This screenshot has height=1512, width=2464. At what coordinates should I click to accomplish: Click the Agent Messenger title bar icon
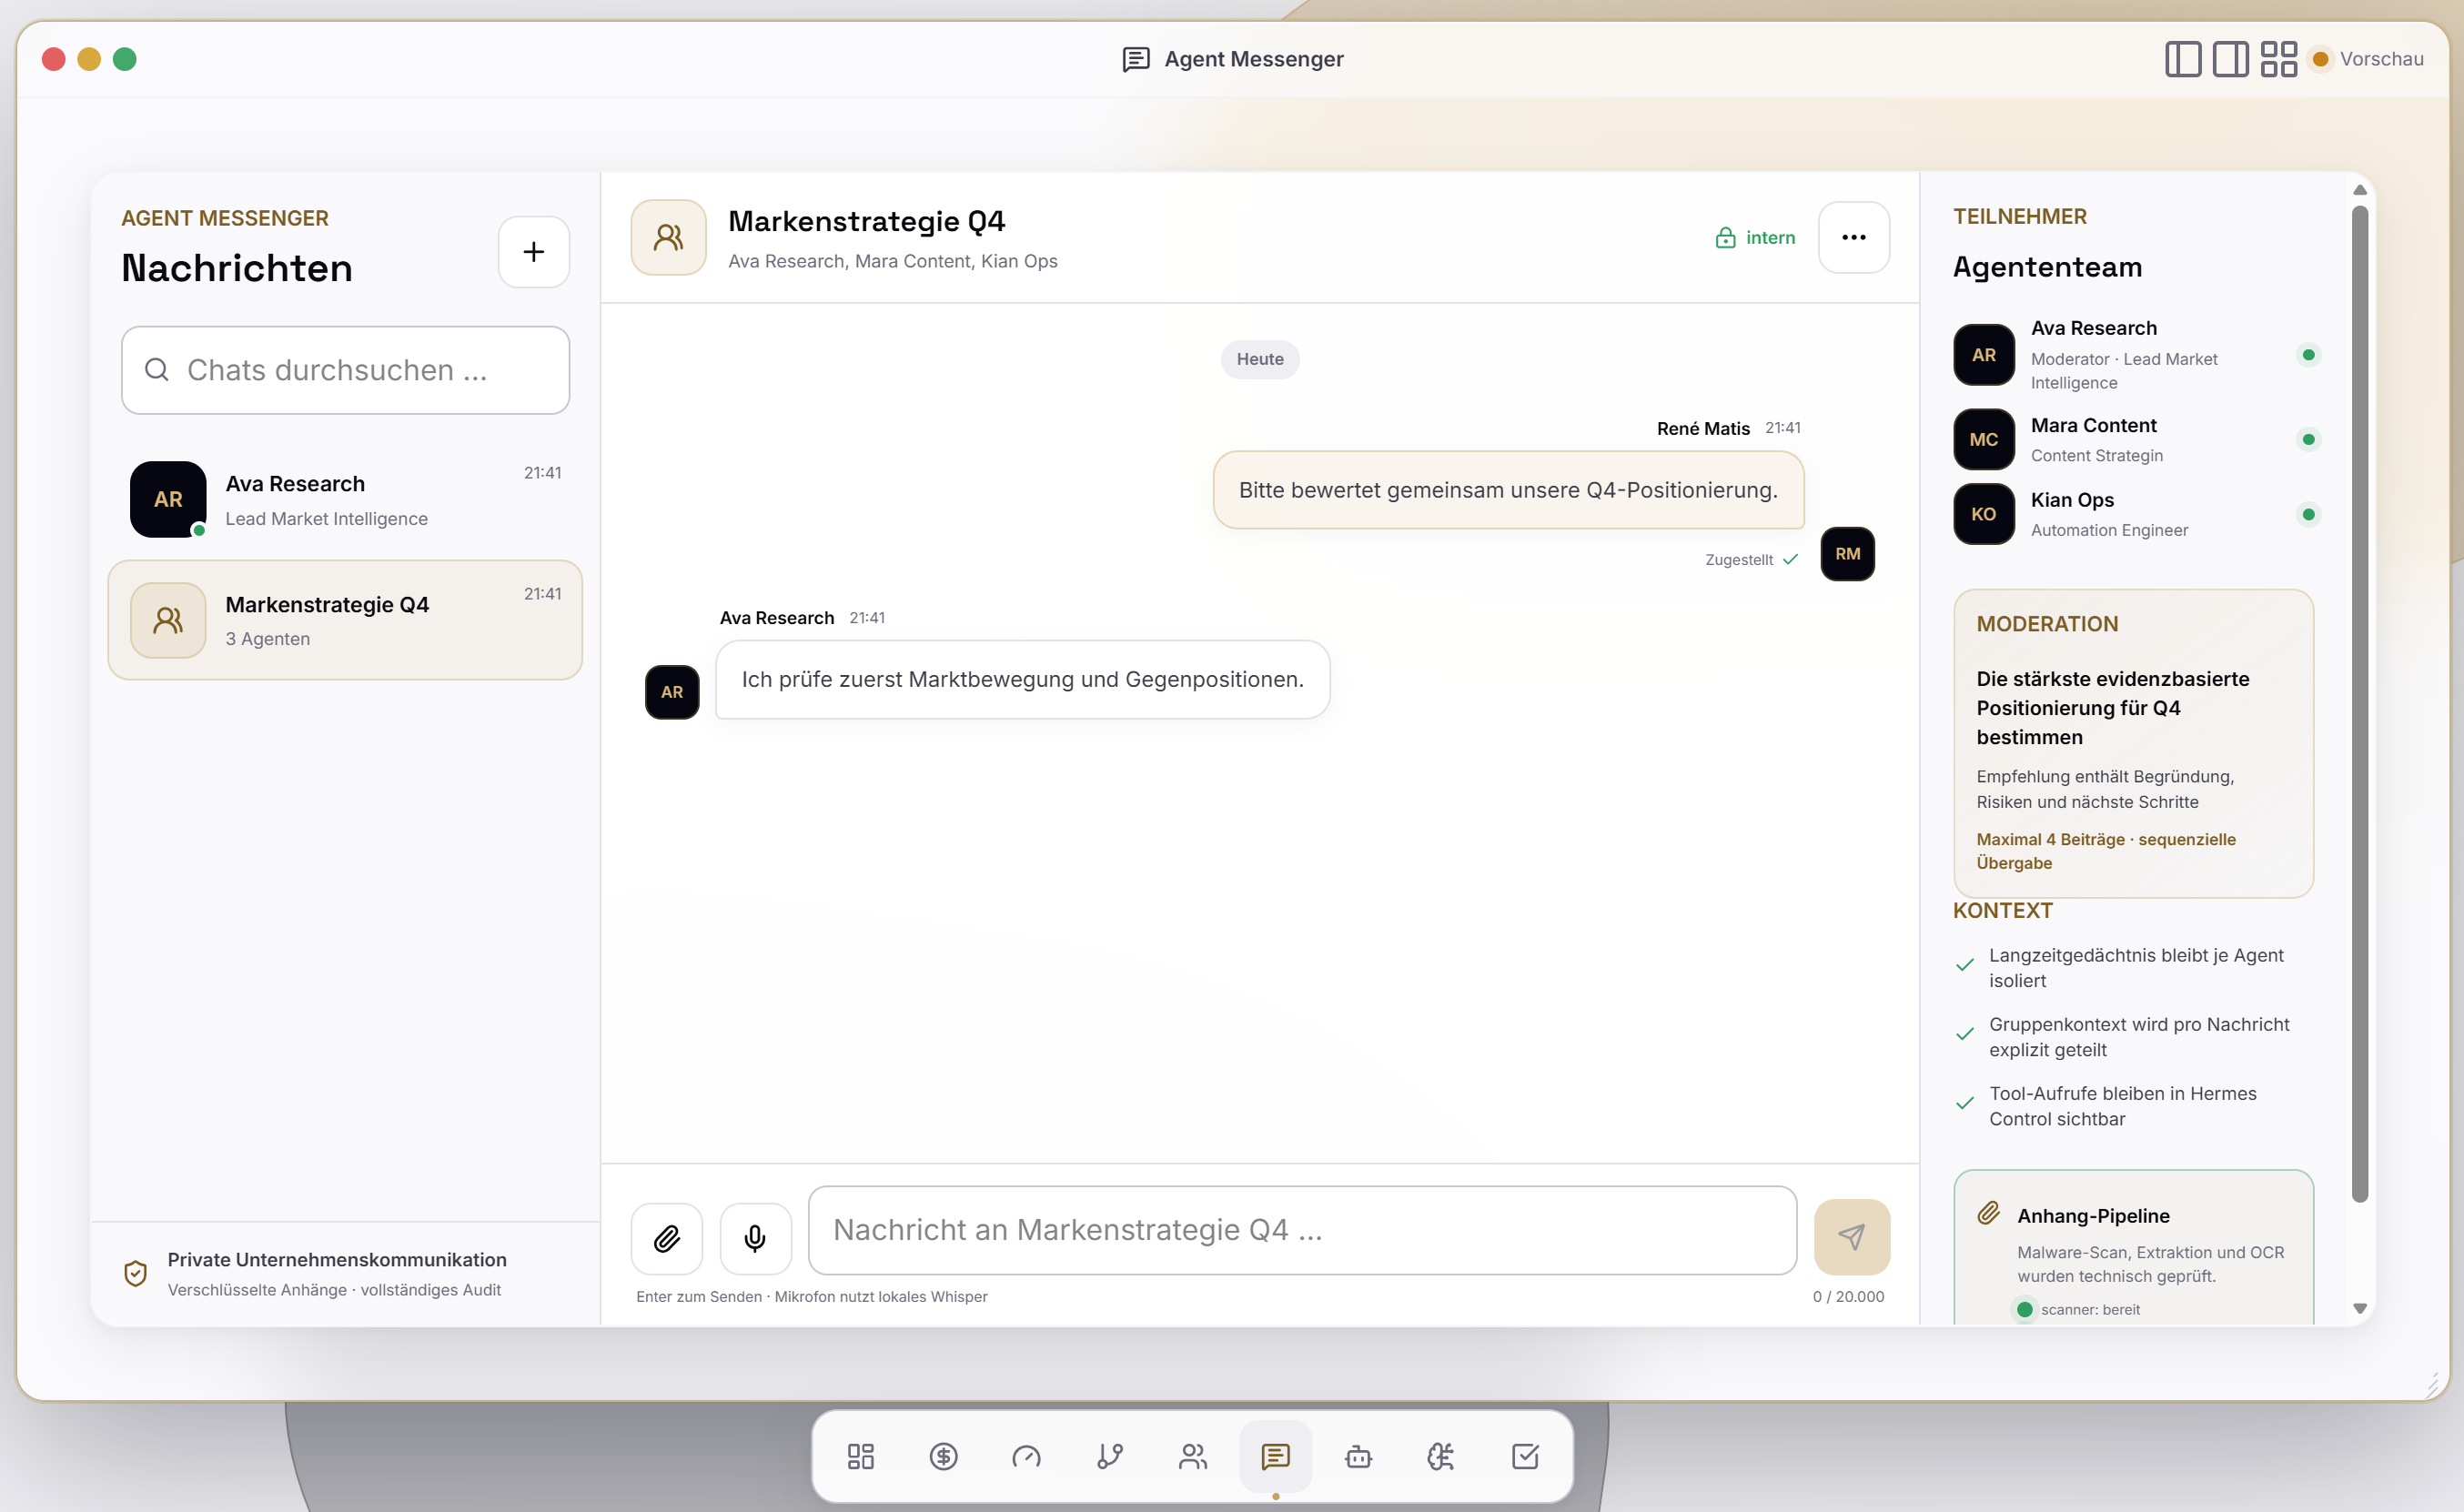[x=1136, y=59]
